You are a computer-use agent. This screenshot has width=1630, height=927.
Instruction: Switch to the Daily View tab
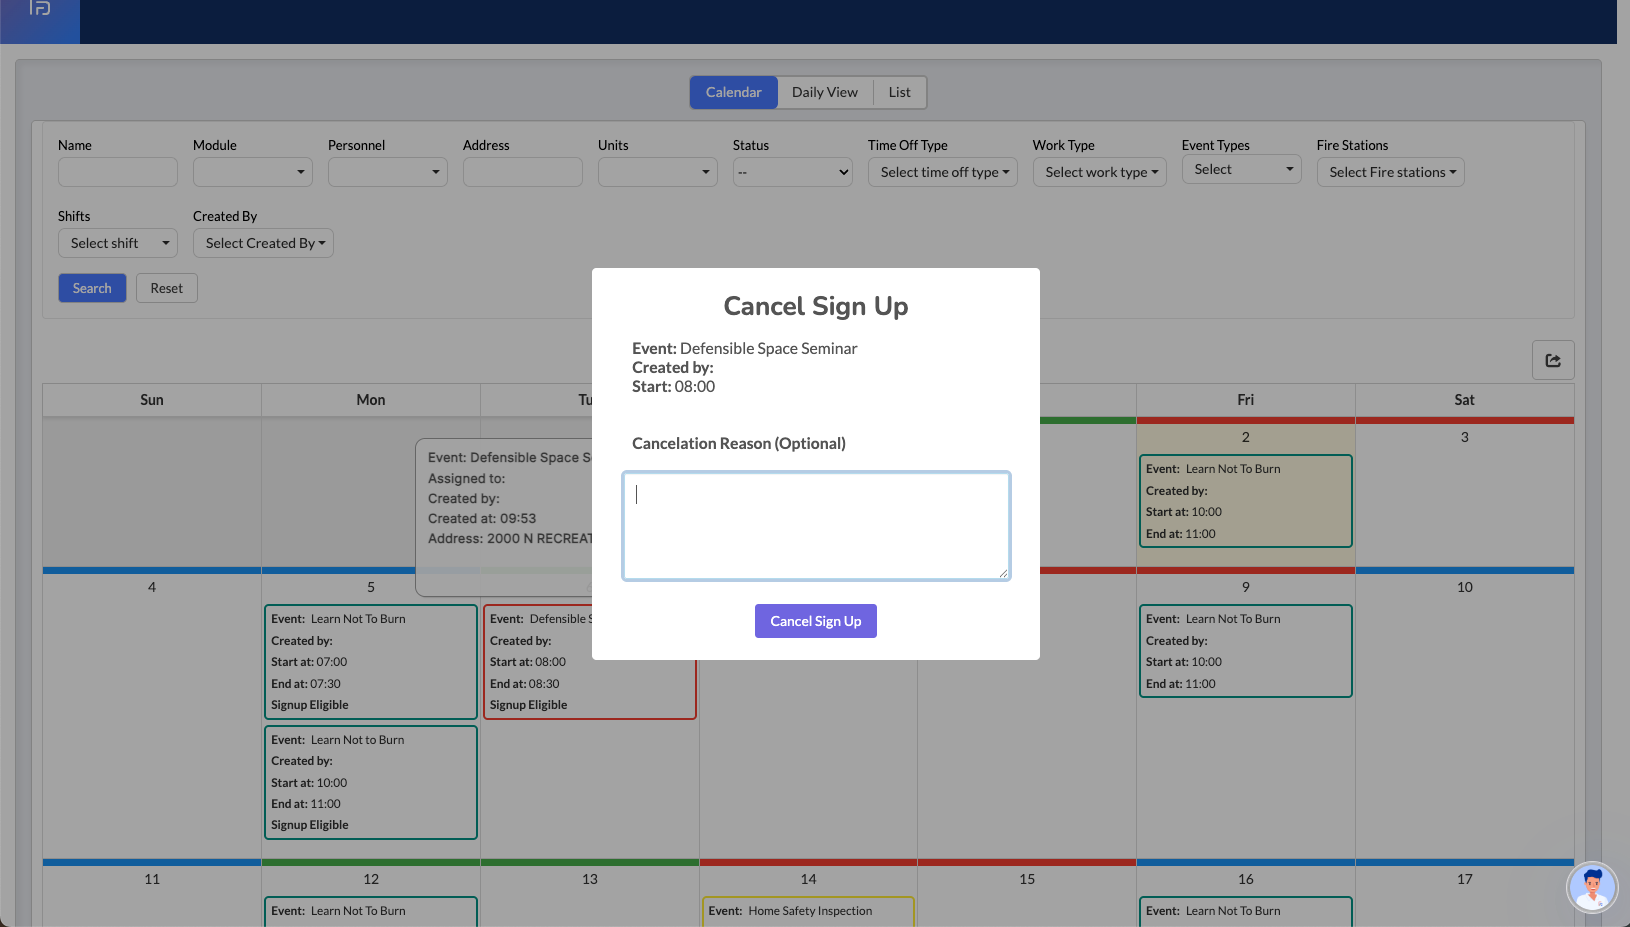tap(824, 92)
